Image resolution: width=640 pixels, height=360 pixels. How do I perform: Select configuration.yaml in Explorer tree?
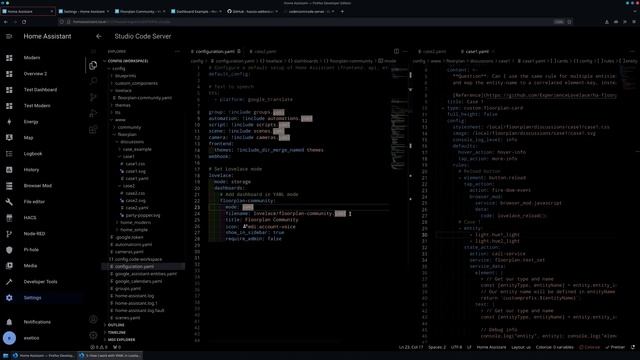(x=143, y=267)
